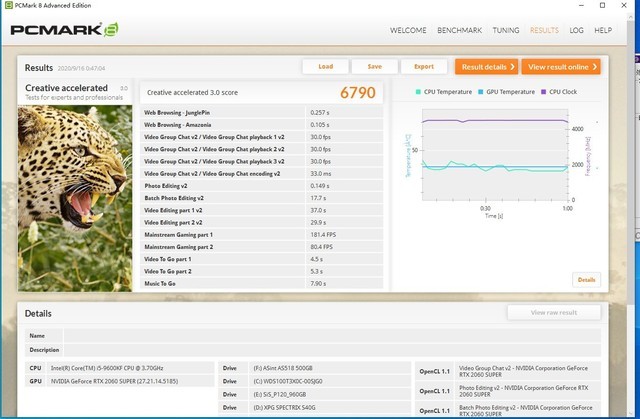Click the Export button
The width and height of the screenshot is (640, 419).
tap(424, 67)
